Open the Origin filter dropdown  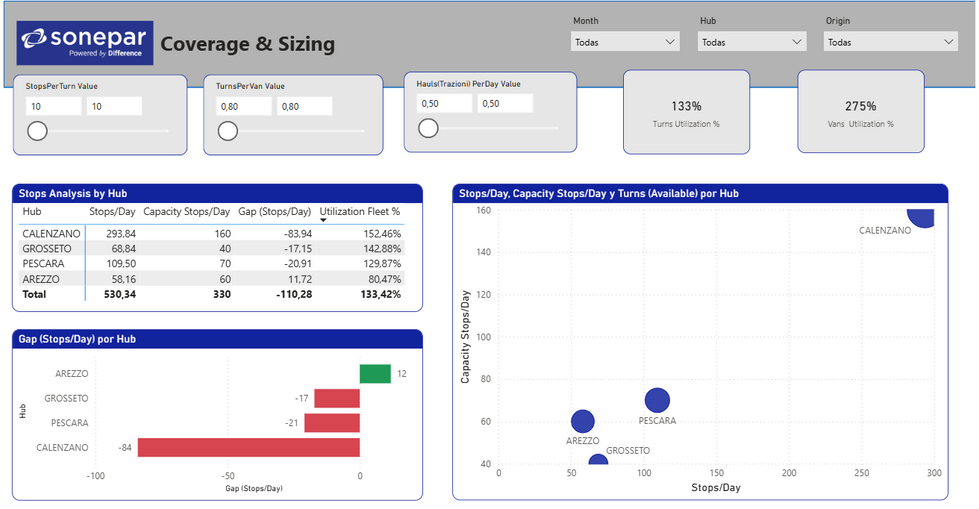pos(890,42)
